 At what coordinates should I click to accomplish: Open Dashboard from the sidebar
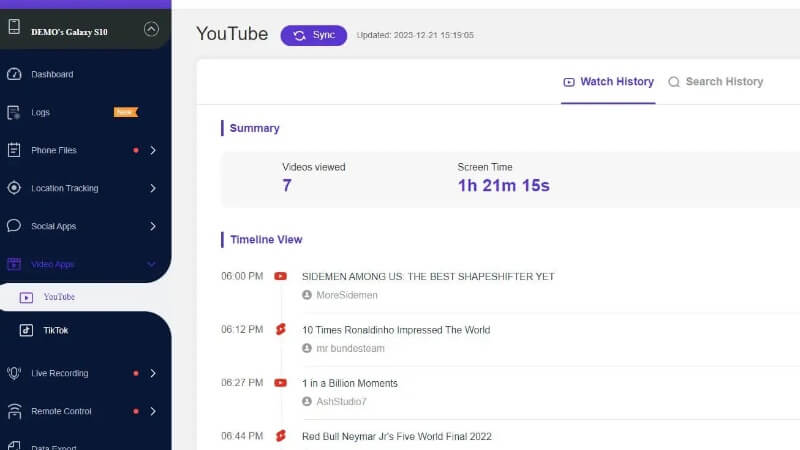point(52,74)
